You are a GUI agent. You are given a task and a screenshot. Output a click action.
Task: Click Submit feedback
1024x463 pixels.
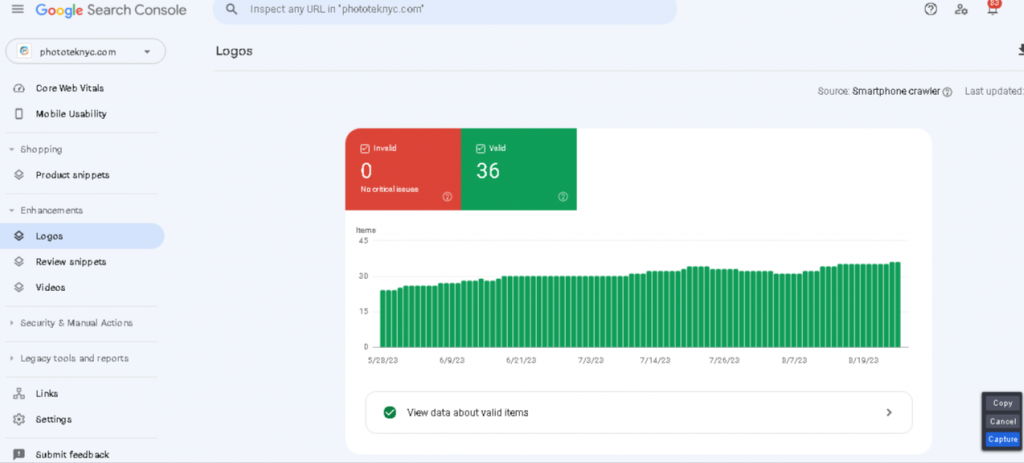pos(72,455)
